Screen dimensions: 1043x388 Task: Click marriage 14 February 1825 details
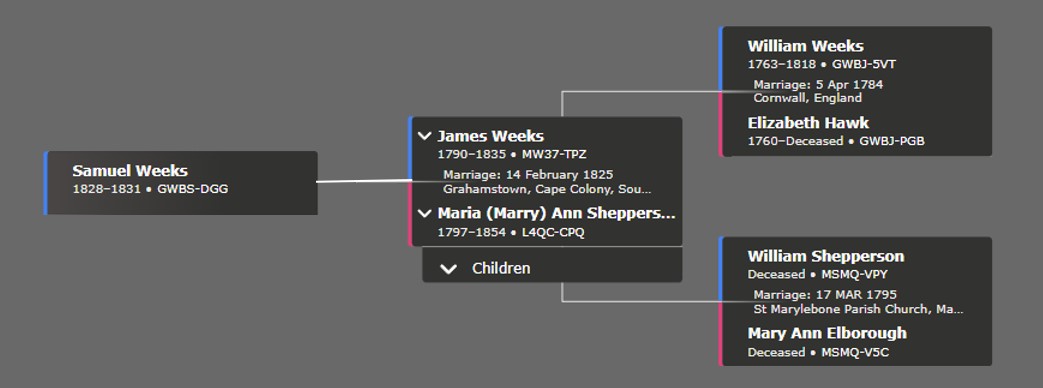click(x=547, y=182)
